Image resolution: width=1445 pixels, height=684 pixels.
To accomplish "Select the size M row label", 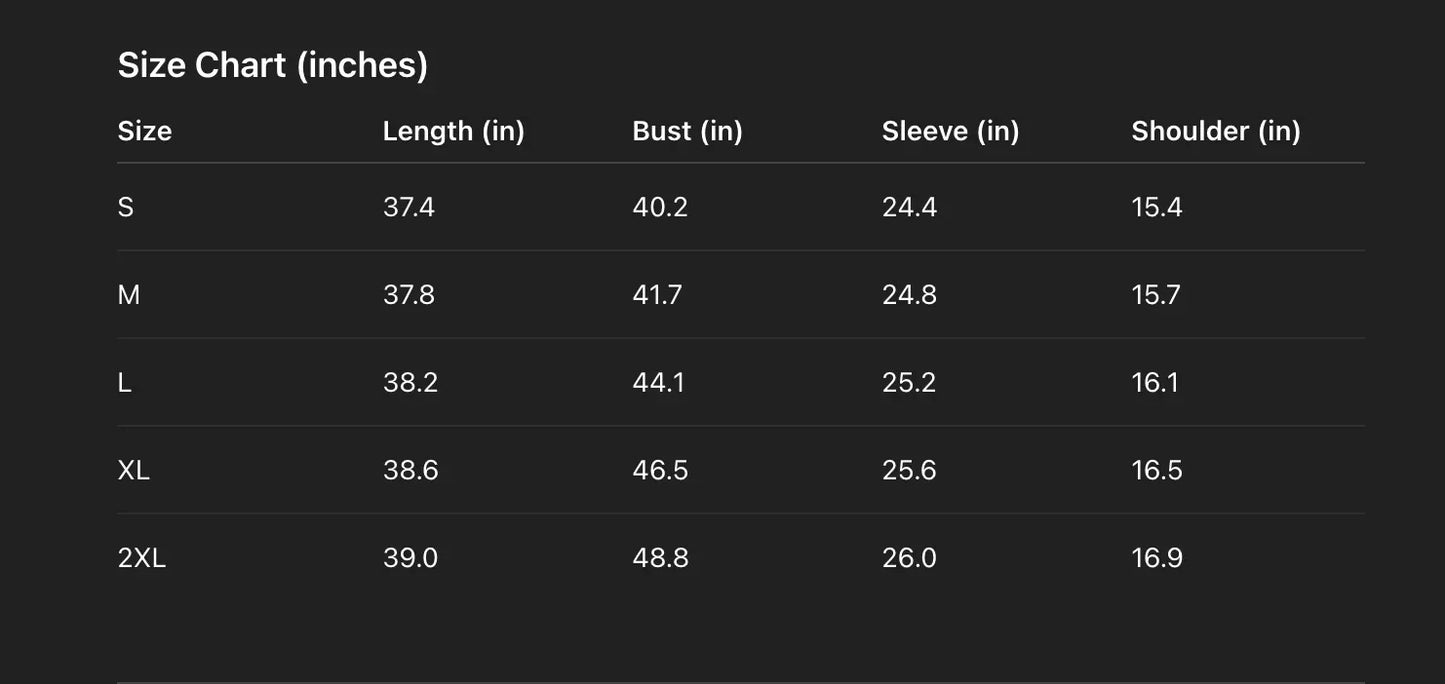I will 129,295.
